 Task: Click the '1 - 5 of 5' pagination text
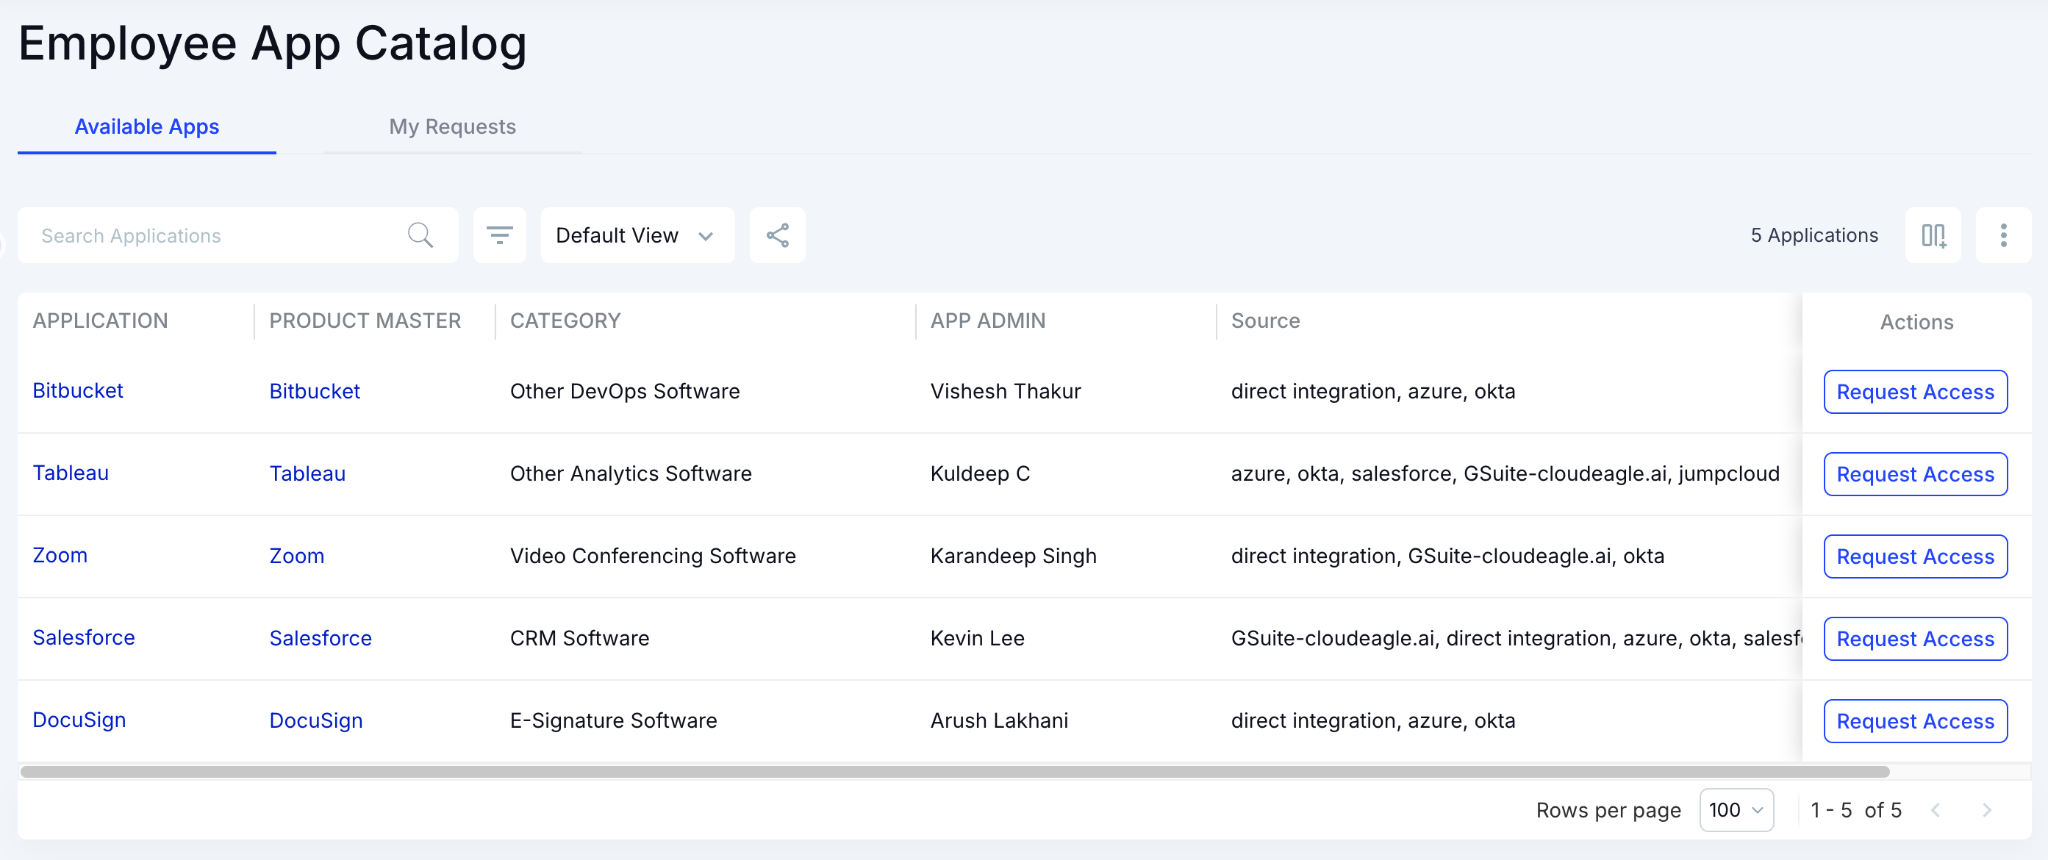coord(1856,810)
